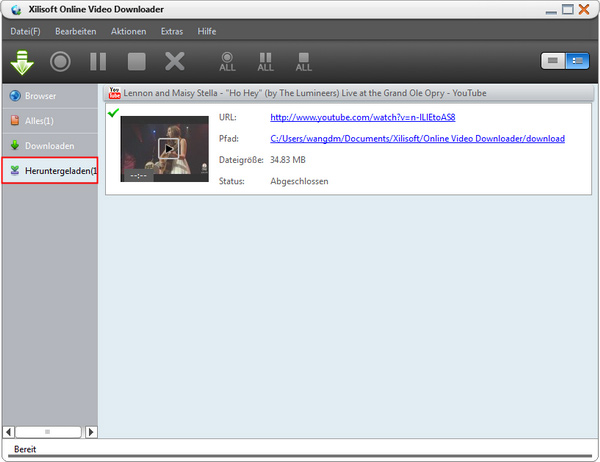This screenshot has width=600, height=462.
Task: Start all downloads button
Action: [x=227, y=62]
